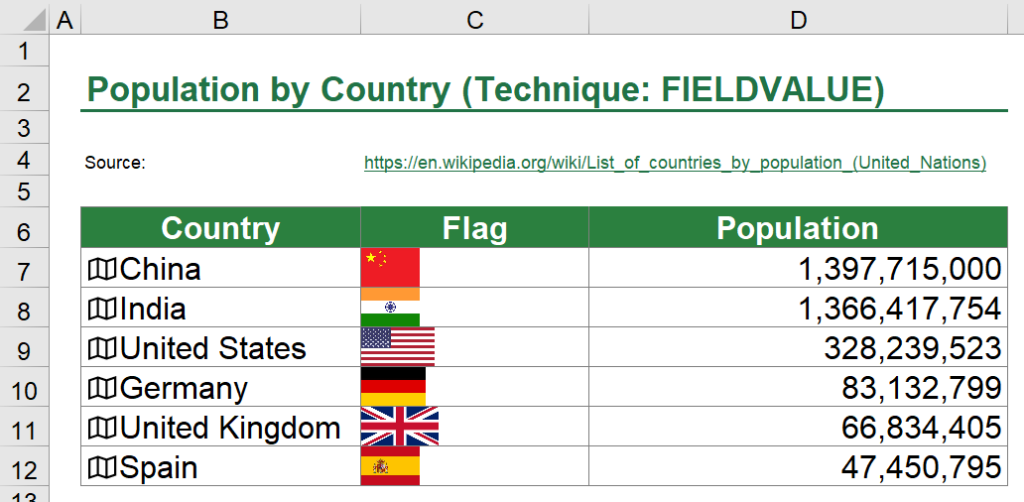Select column C header

coord(474,19)
